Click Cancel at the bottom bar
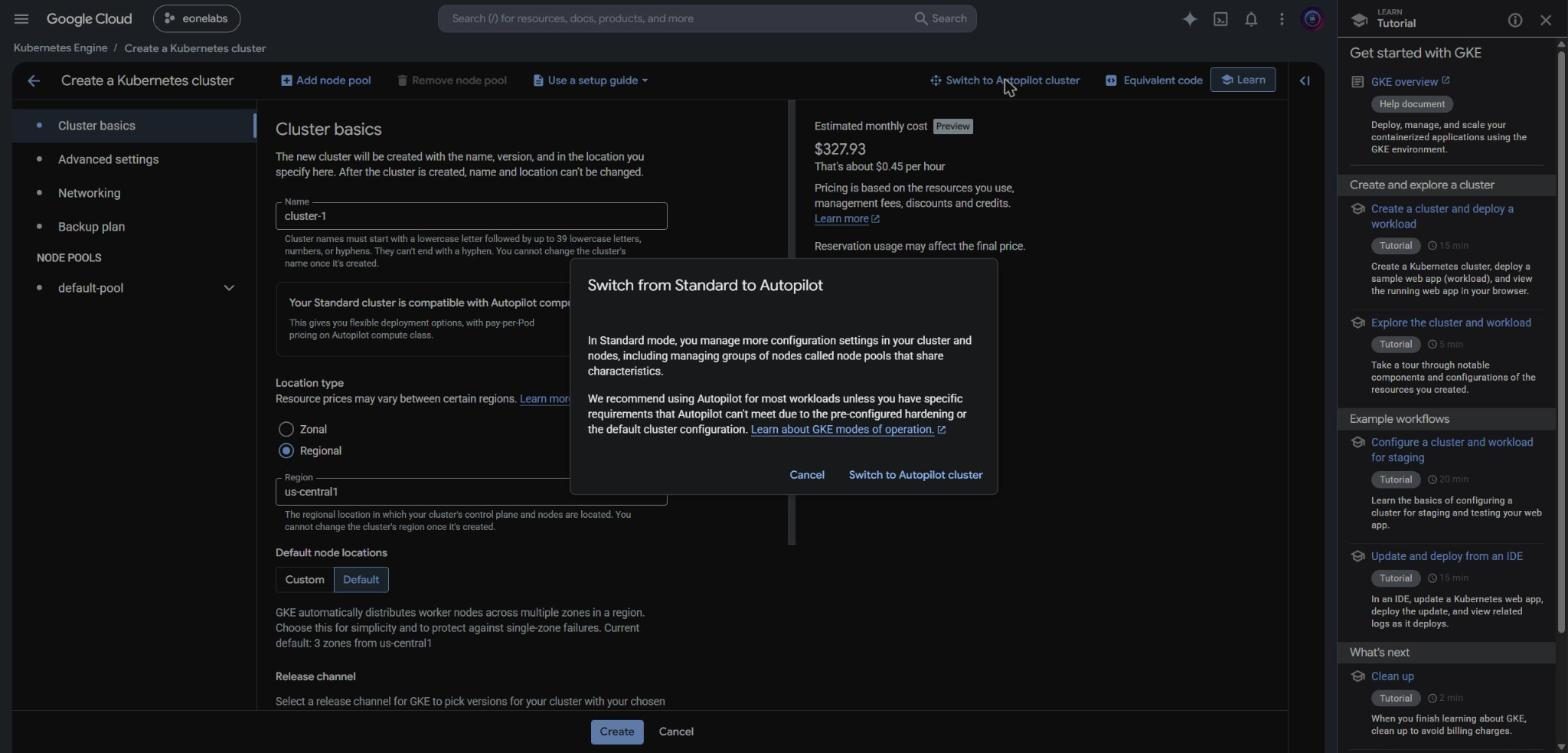The height and width of the screenshot is (753, 1568). [x=676, y=732]
